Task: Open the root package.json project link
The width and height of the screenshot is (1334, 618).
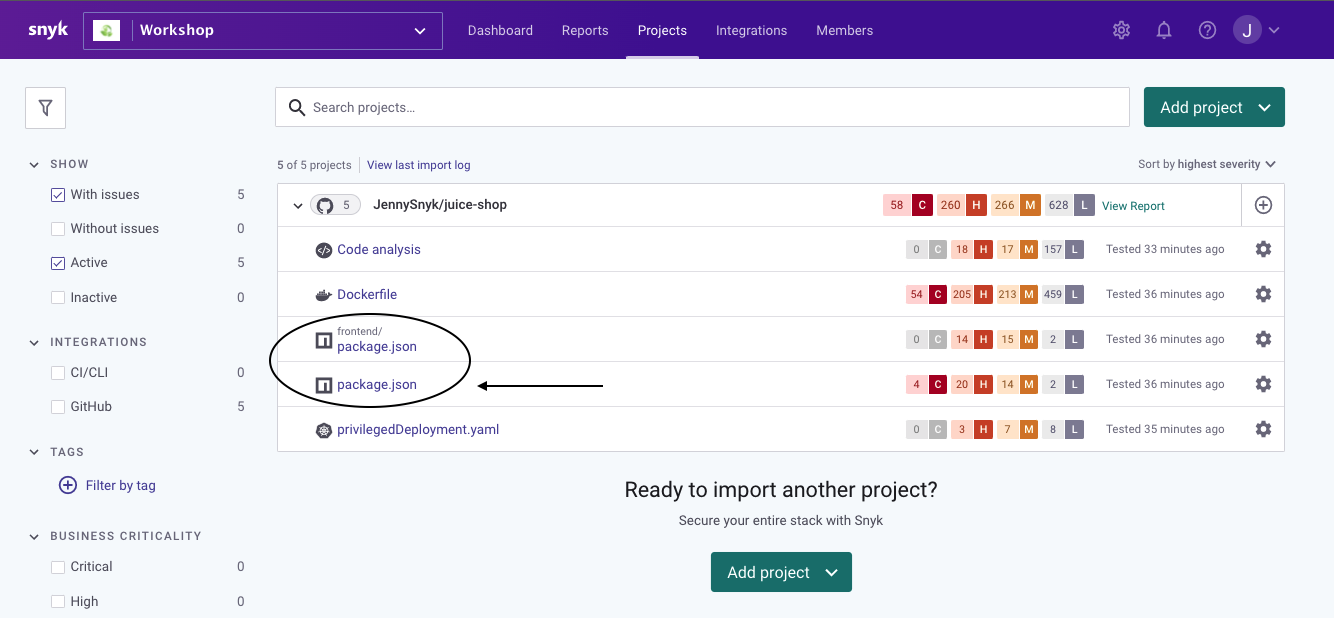Action: [377, 385]
